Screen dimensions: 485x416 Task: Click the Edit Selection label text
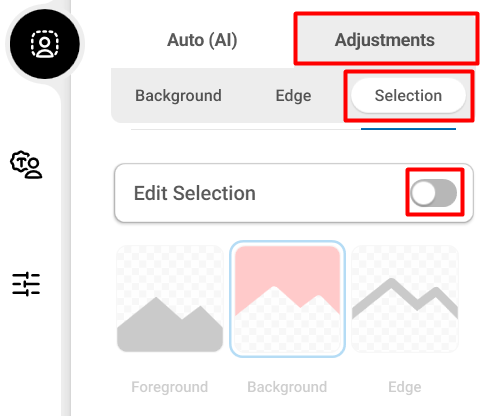click(195, 193)
